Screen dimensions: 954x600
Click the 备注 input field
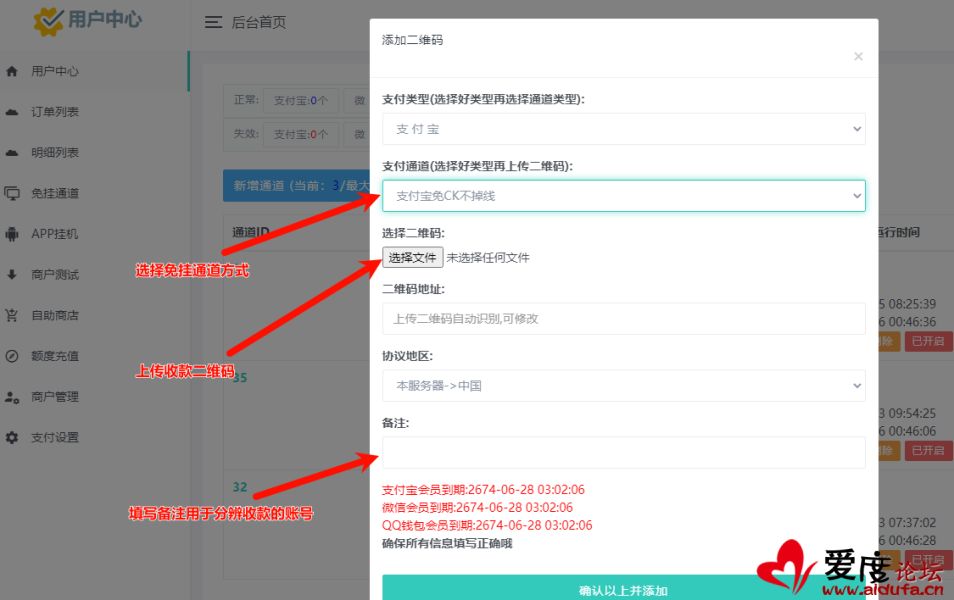pyautogui.click(x=624, y=453)
